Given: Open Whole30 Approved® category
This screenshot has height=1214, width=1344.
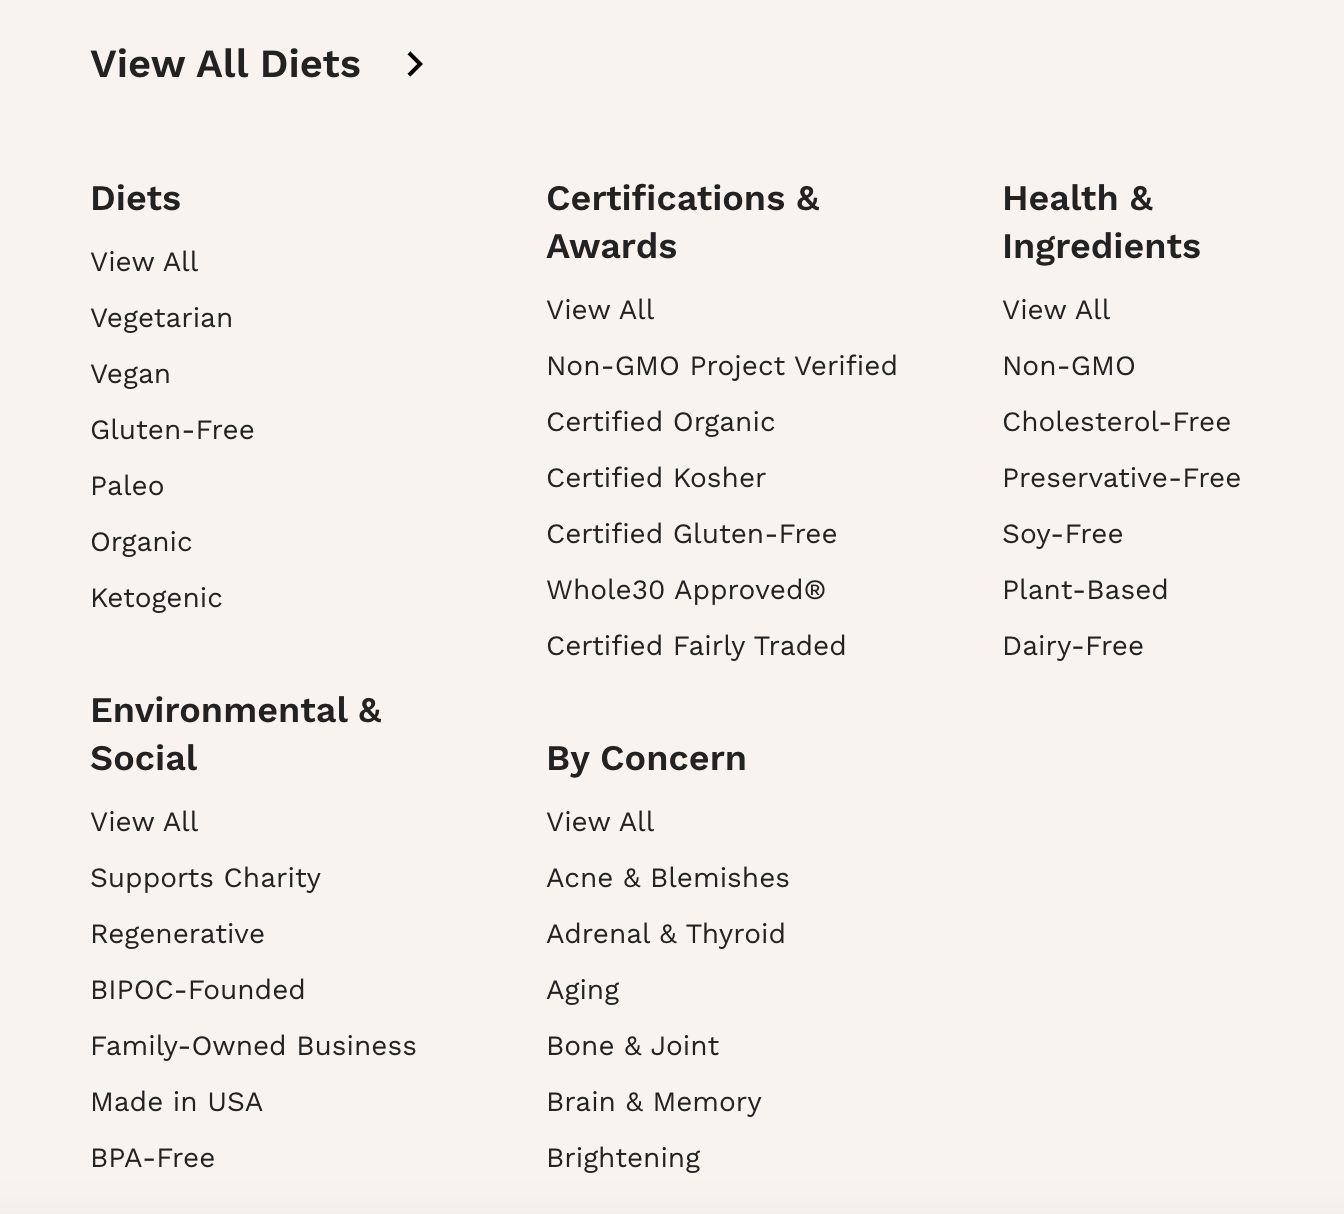Looking at the screenshot, I should (686, 590).
